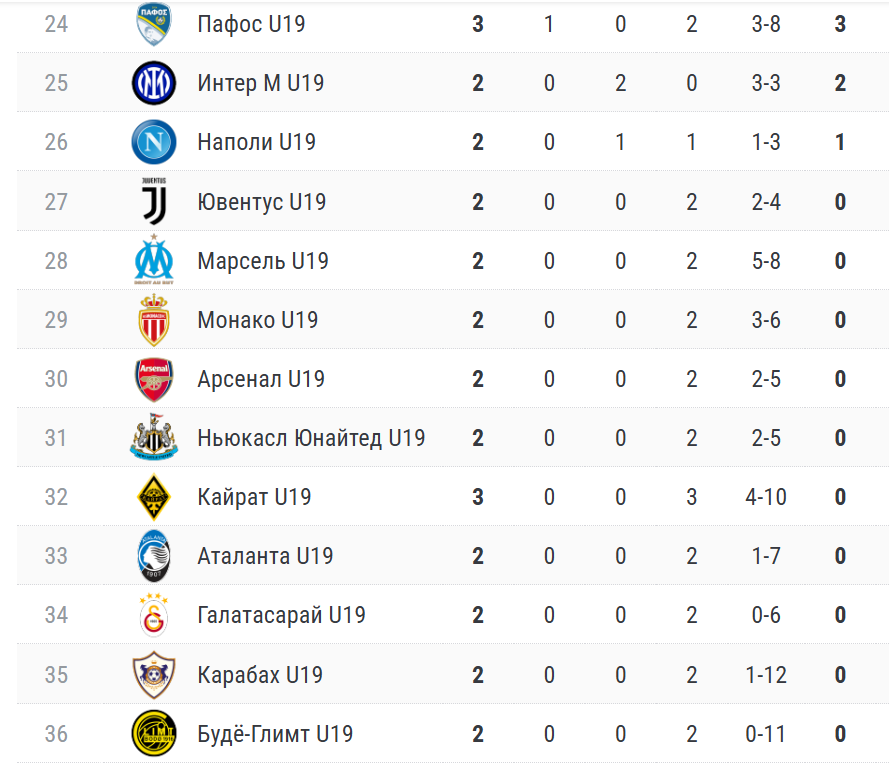Click the Кайрат U19 yellow-black logo
The height and width of the screenshot is (764, 889).
point(154,497)
